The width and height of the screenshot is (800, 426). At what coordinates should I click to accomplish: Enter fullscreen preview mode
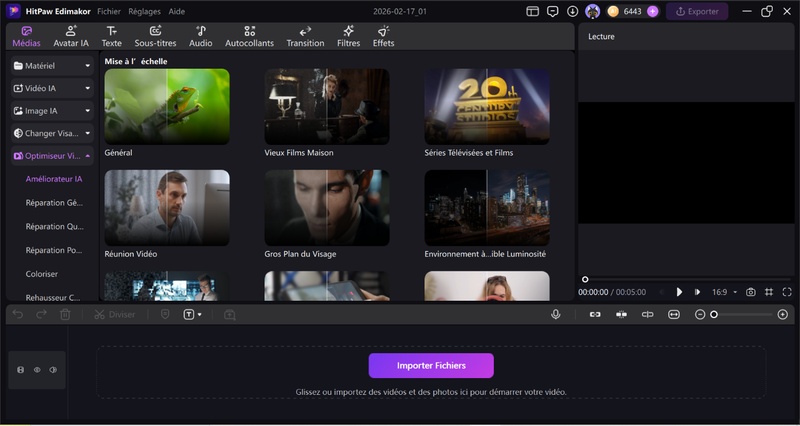point(787,292)
